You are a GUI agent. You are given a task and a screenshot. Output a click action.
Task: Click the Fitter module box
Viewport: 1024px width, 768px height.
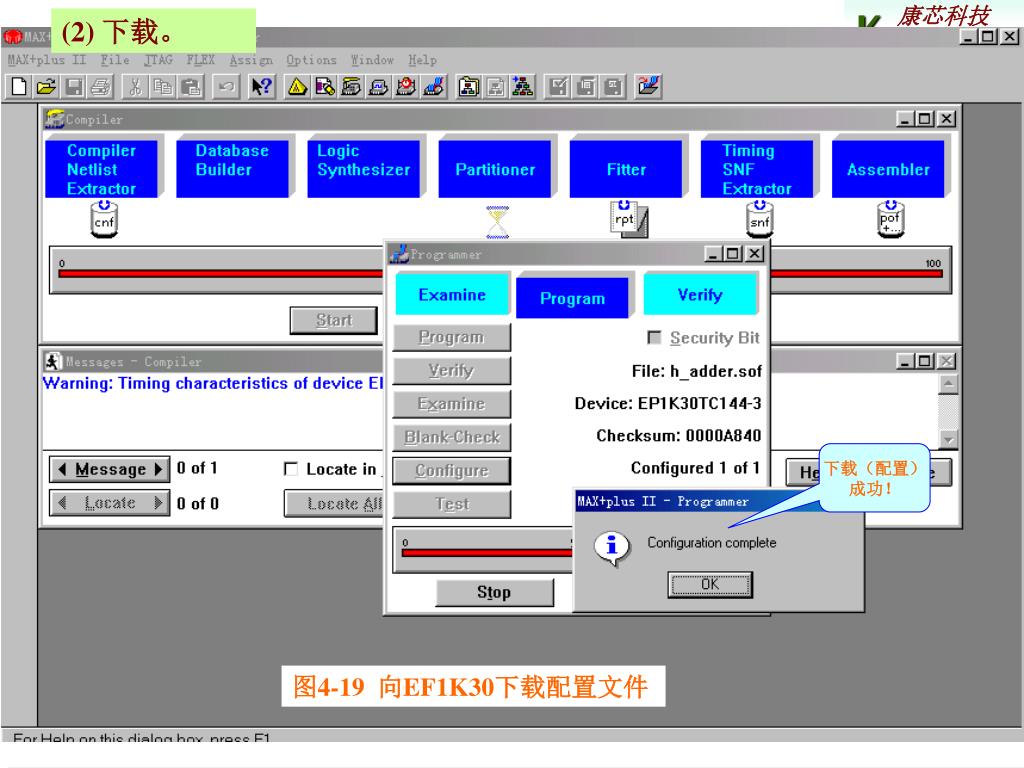pyautogui.click(x=626, y=169)
